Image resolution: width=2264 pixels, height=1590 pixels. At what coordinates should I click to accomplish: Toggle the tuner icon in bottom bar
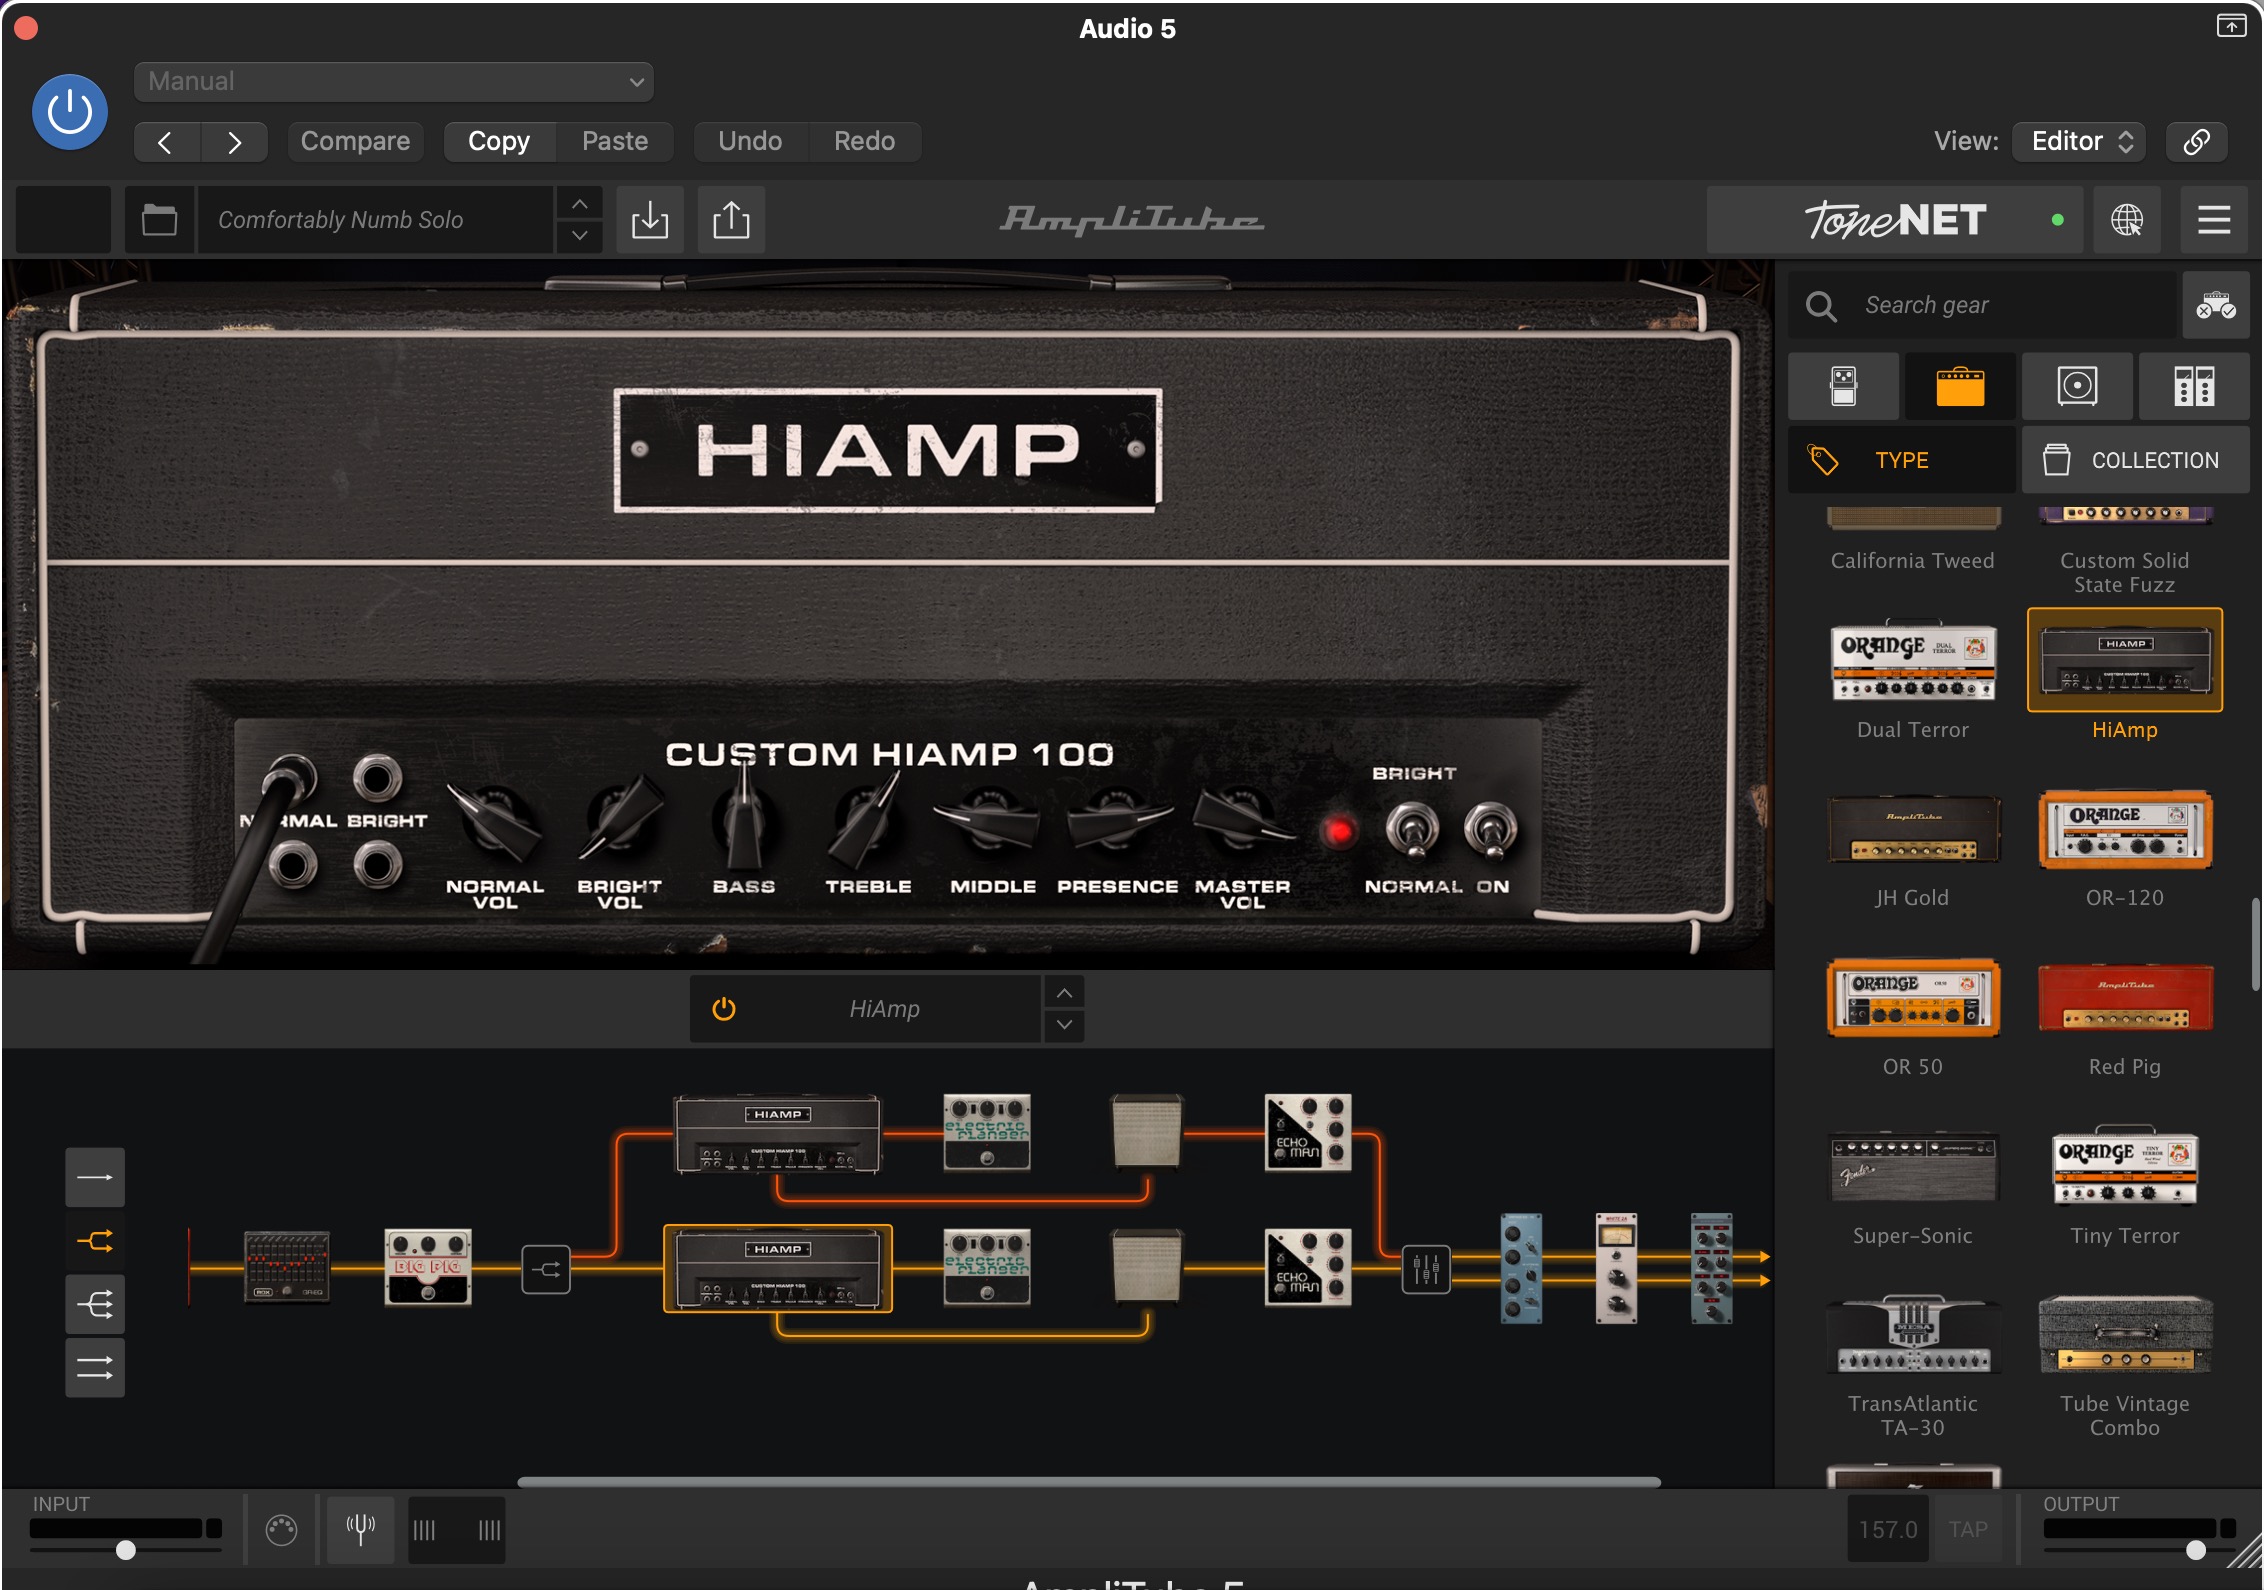point(361,1529)
